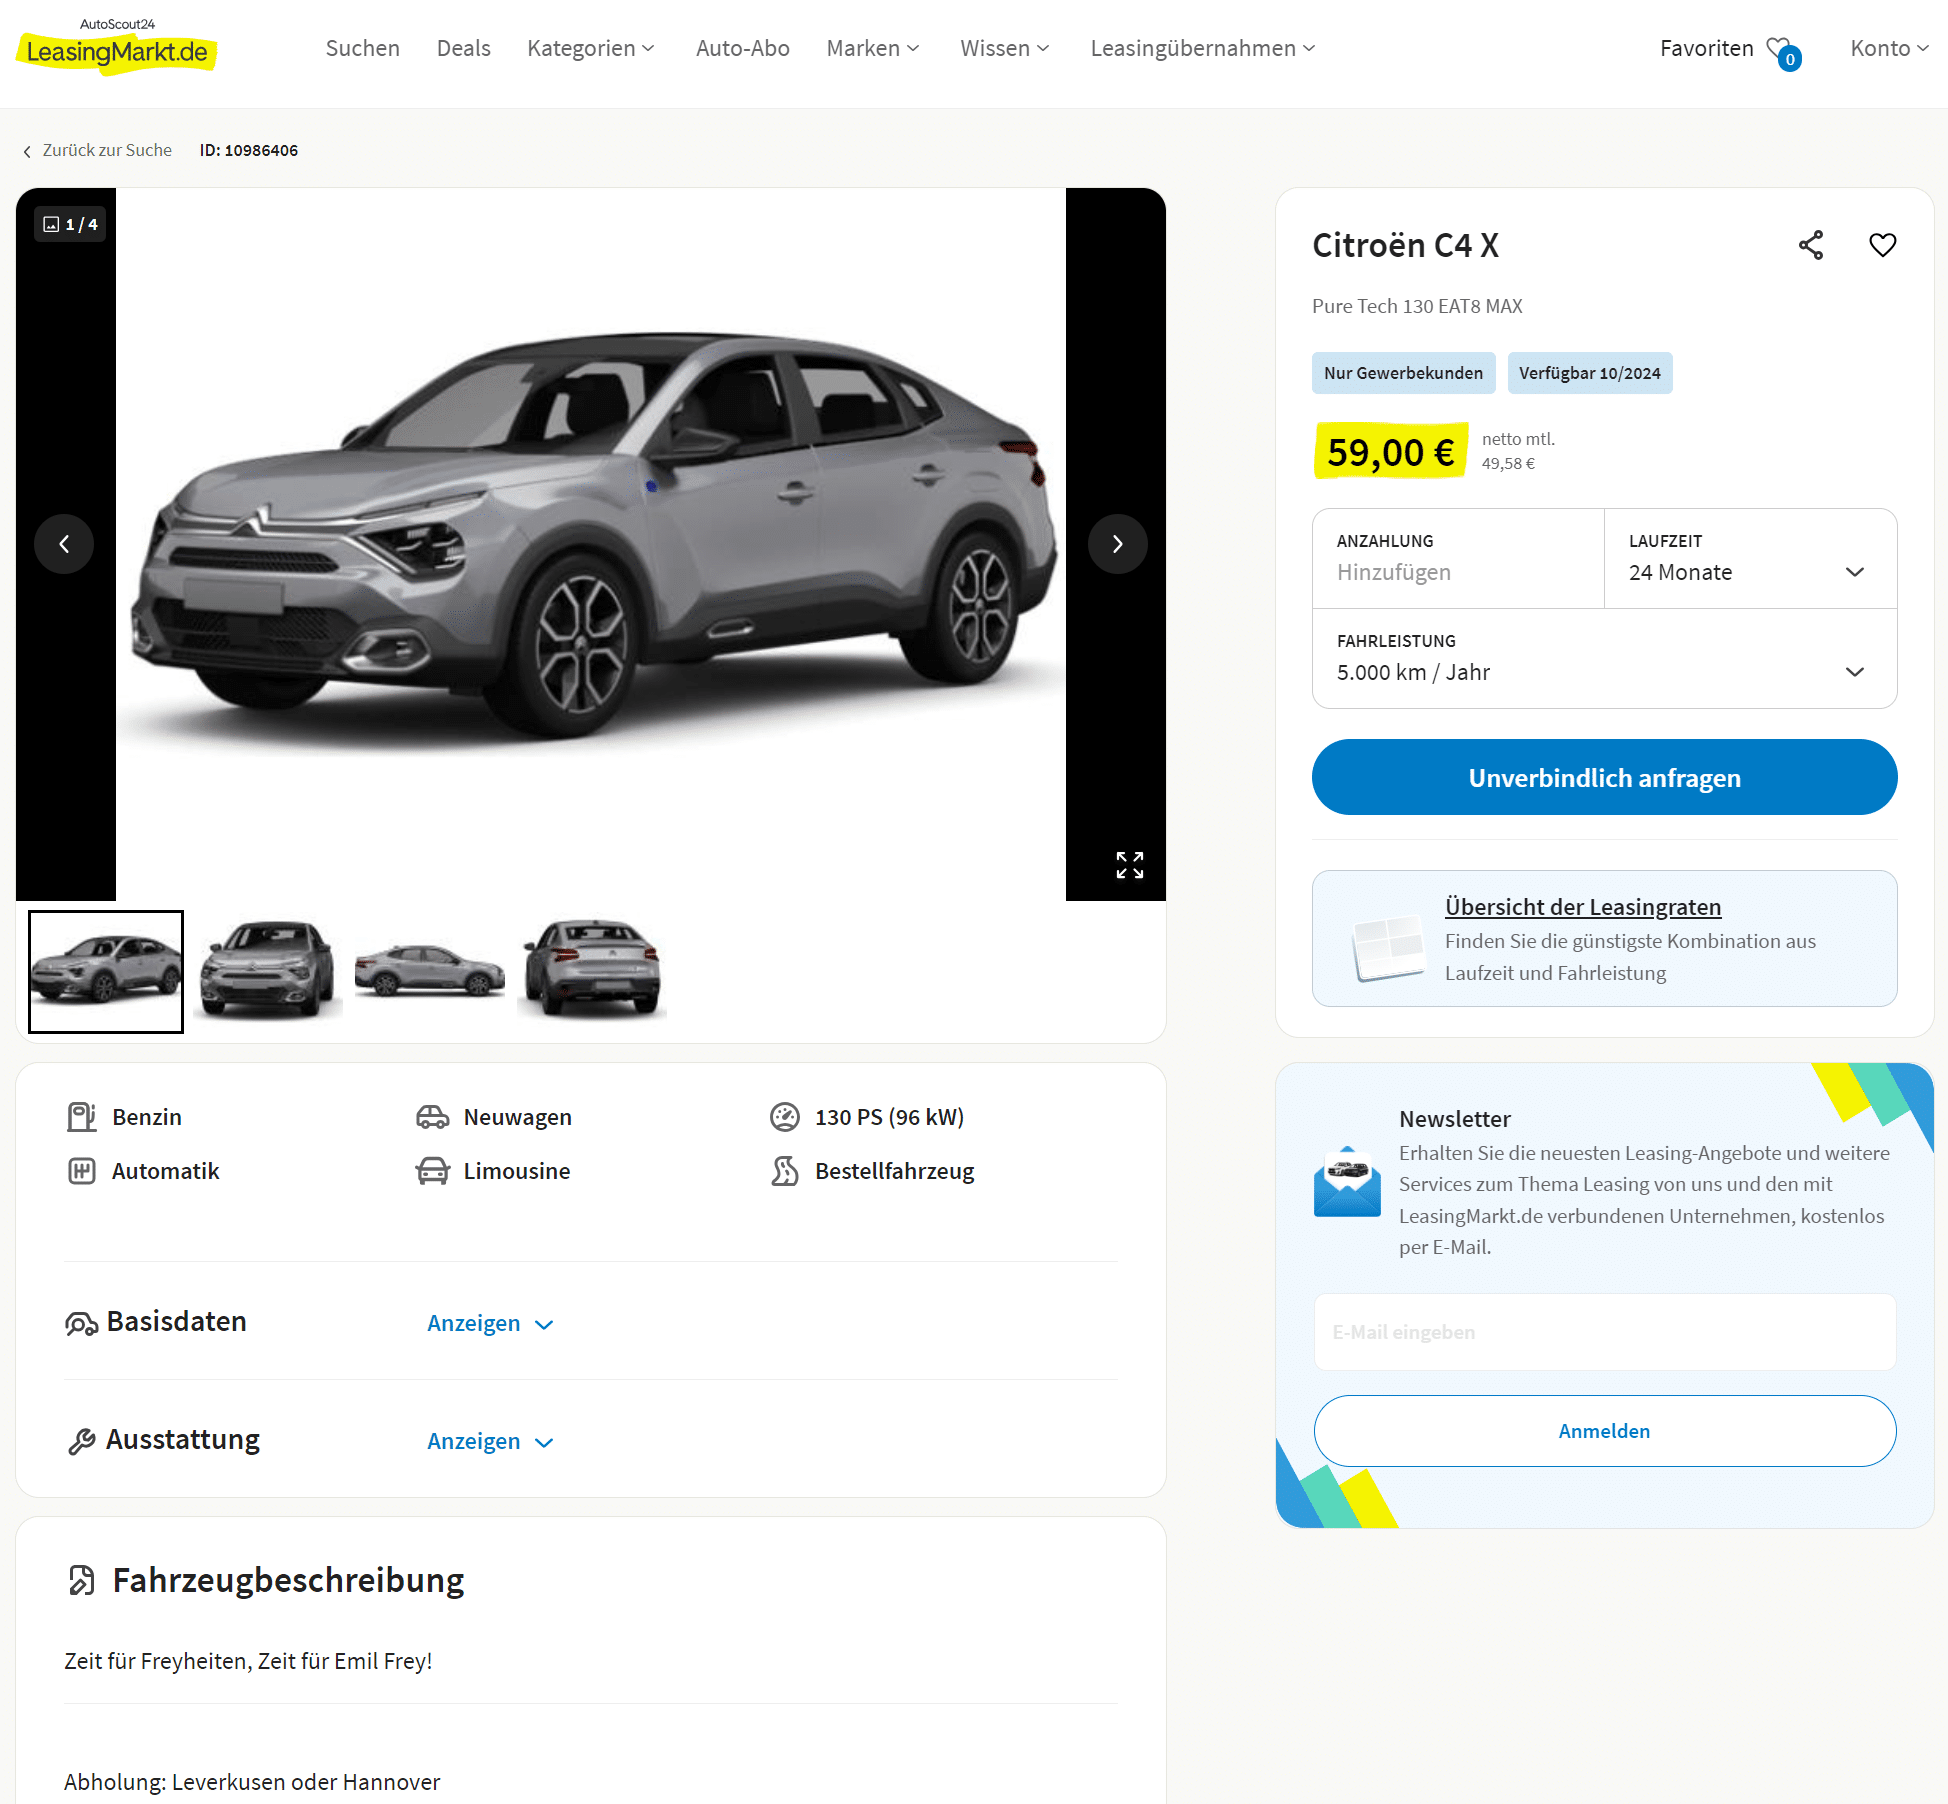
Task: Click the image counter 1/4 badge
Action: pos(71,224)
